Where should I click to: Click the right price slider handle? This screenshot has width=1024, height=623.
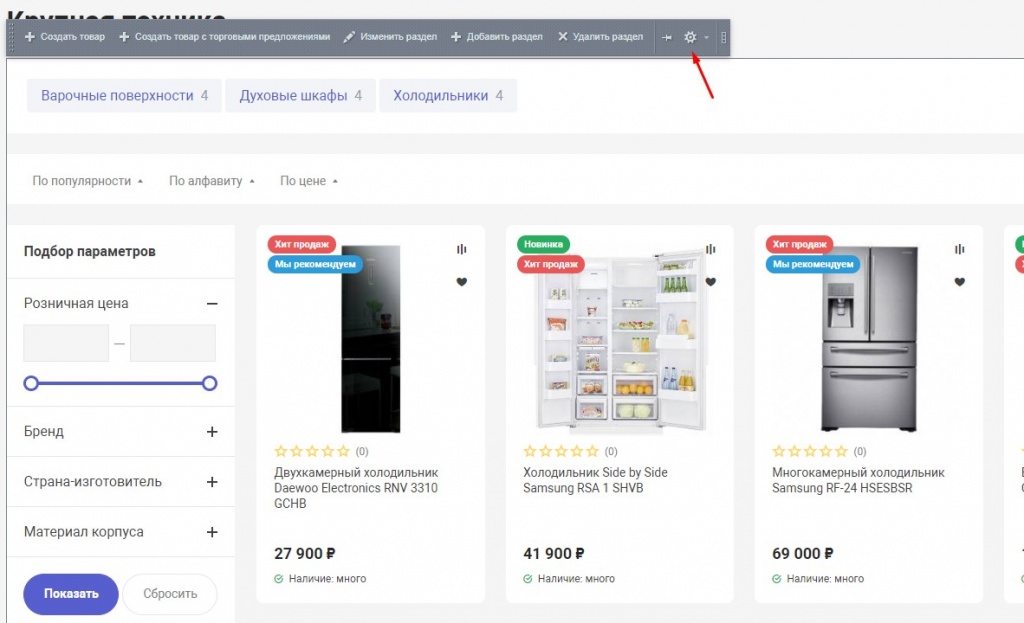209,383
